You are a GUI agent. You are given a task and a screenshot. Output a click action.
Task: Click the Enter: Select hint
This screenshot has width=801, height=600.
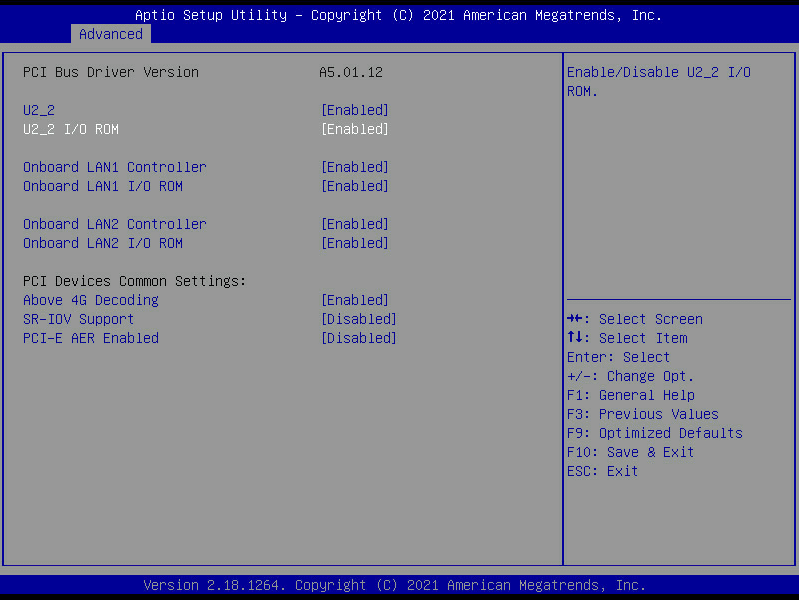tap(619, 357)
